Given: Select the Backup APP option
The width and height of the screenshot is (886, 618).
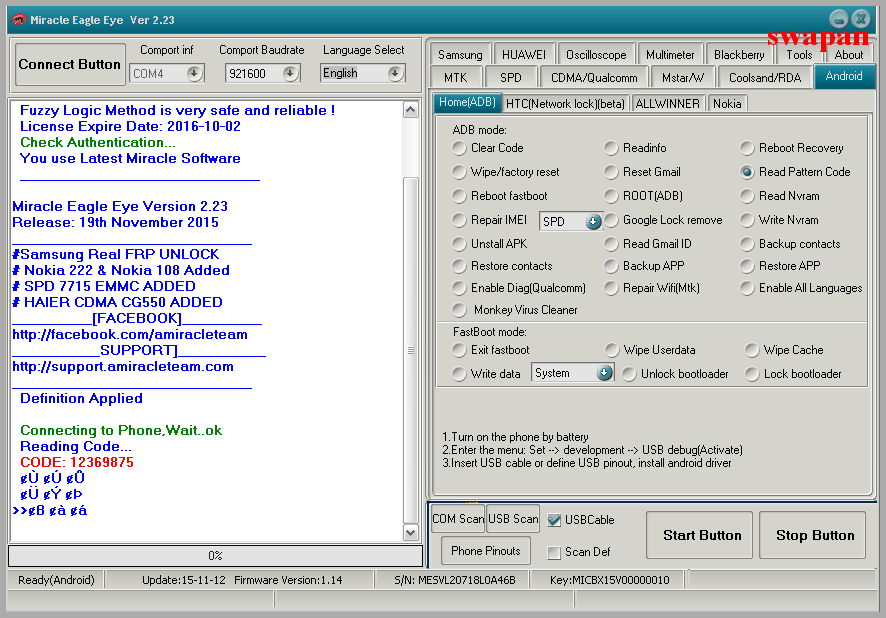Looking at the screenshot, I should point(611,266).
